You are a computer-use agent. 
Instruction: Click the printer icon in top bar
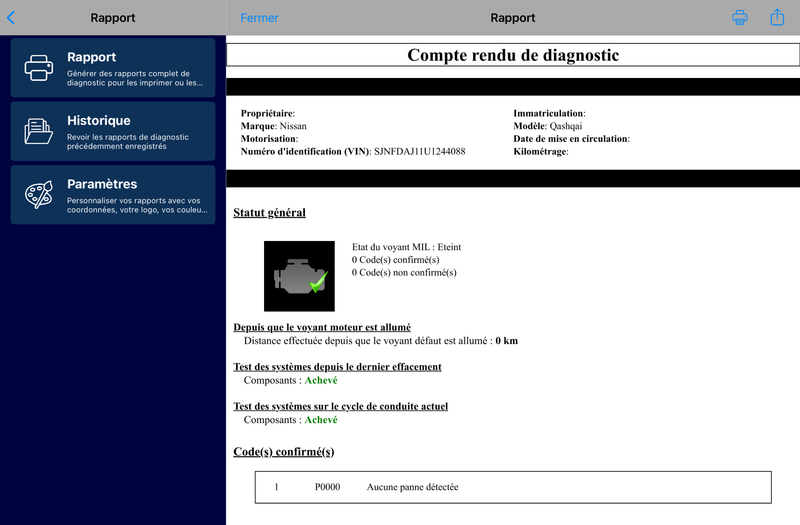pos(740,17)
